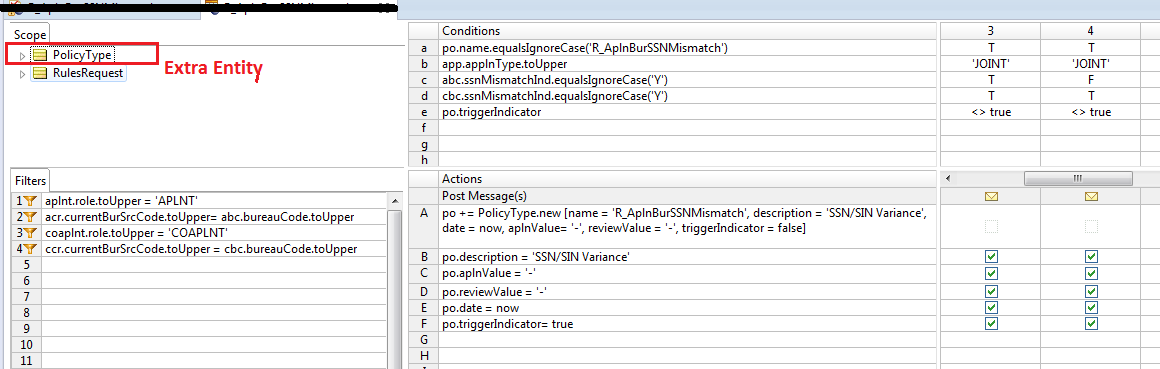Viewport: 1160px width, 369px height.
Task: Select action po.description = 'SSN/SIN Variance'
Action: pos(536,257)
